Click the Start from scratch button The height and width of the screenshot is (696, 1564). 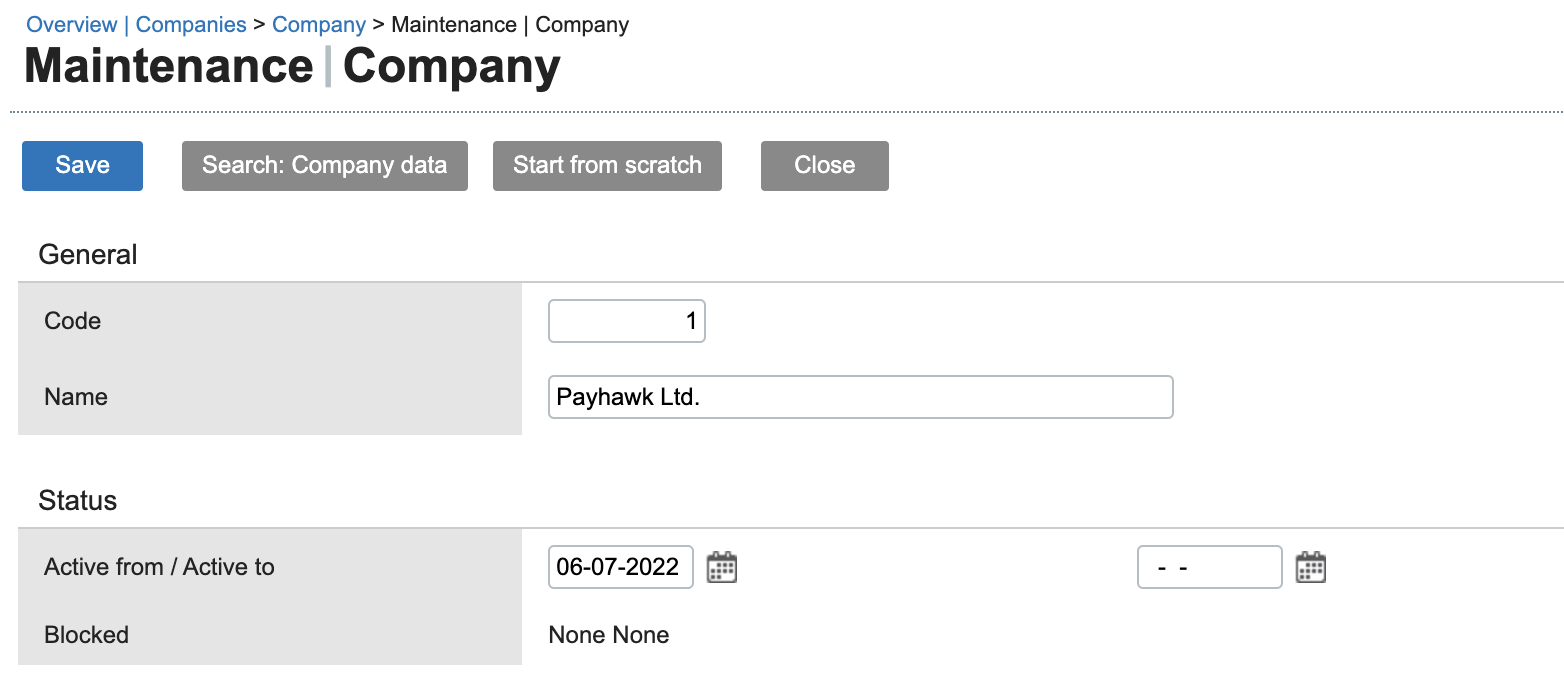pyautogui.click(x=607, y=165)
